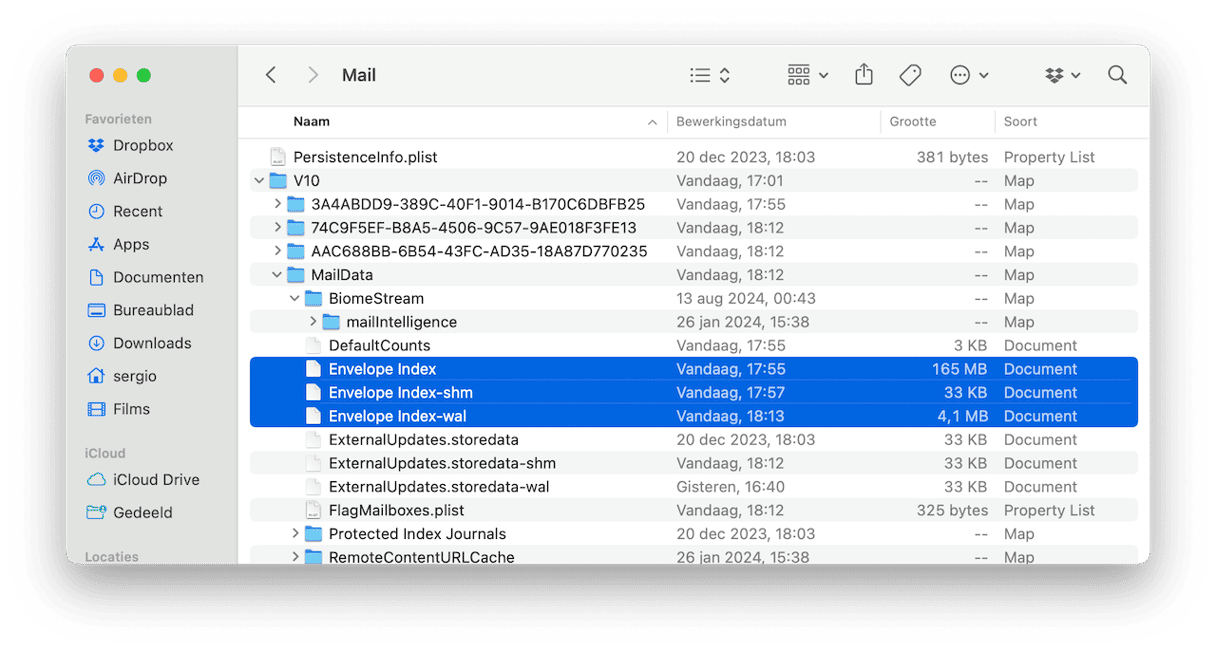The width and height of the screenshot is (1216, 651).
Task: Select the mailIntelligence folder row
Action: [x=693, y=322]
